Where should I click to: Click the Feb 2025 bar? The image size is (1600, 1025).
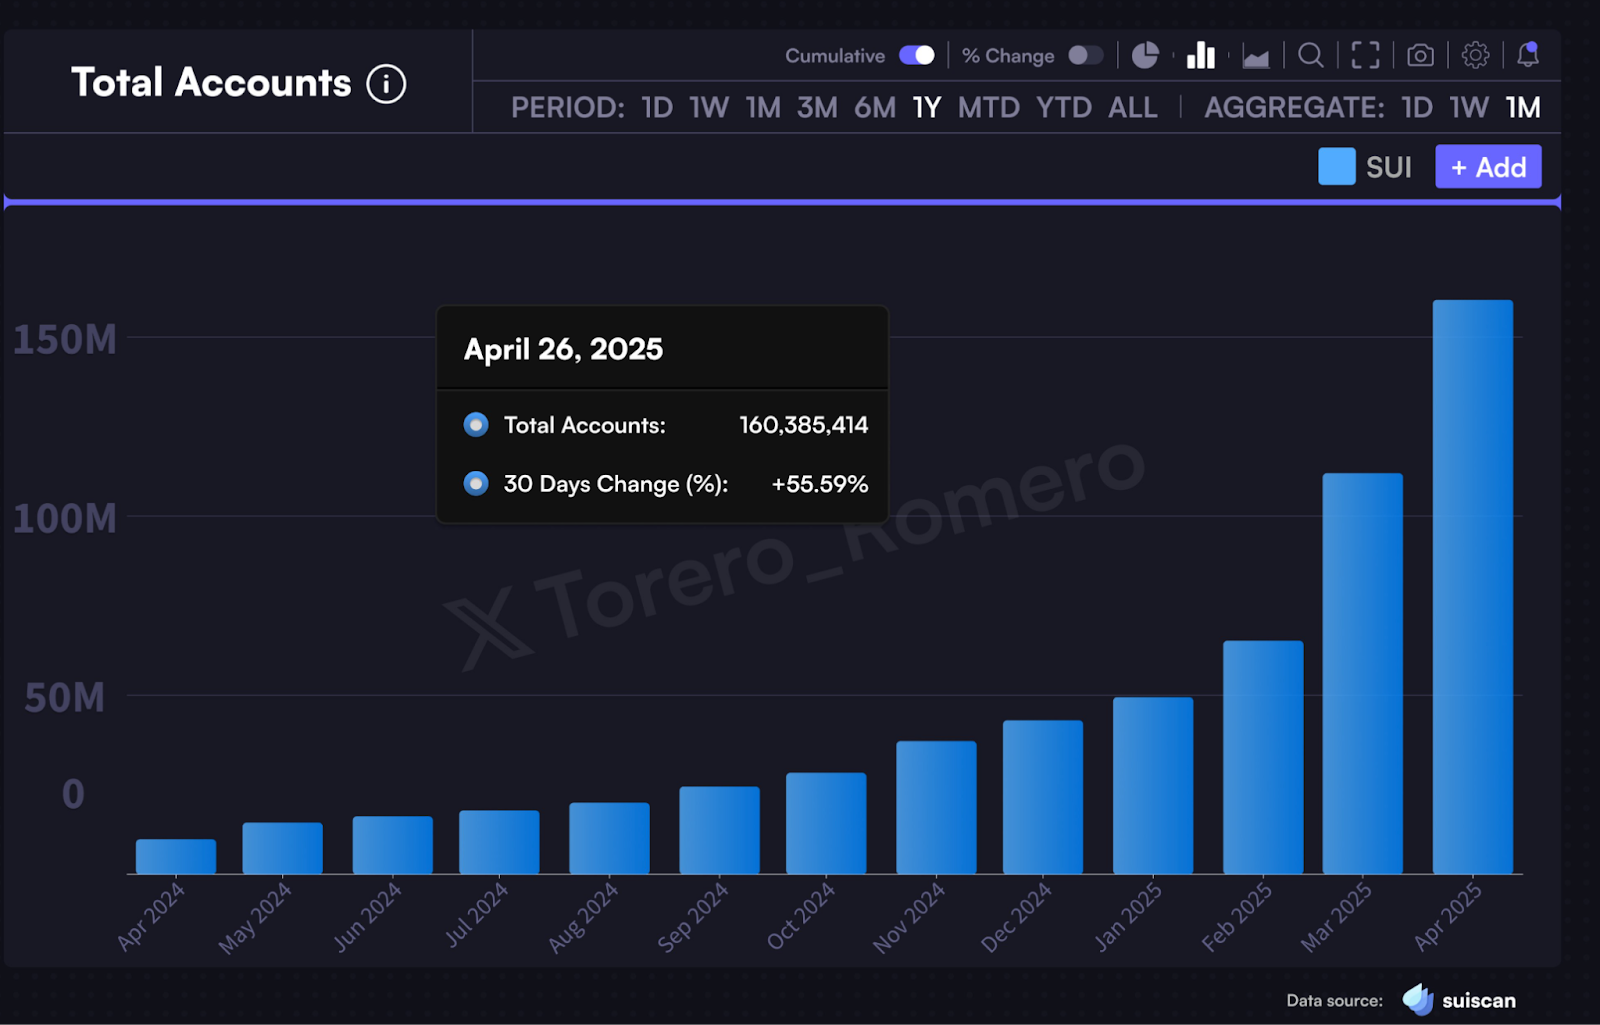[1263, 757]
